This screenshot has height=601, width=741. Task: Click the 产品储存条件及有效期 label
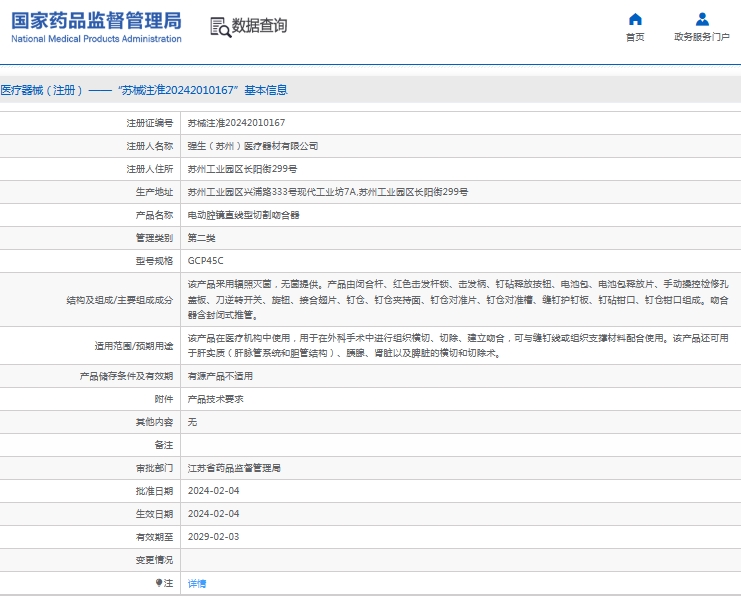(127, 377)
